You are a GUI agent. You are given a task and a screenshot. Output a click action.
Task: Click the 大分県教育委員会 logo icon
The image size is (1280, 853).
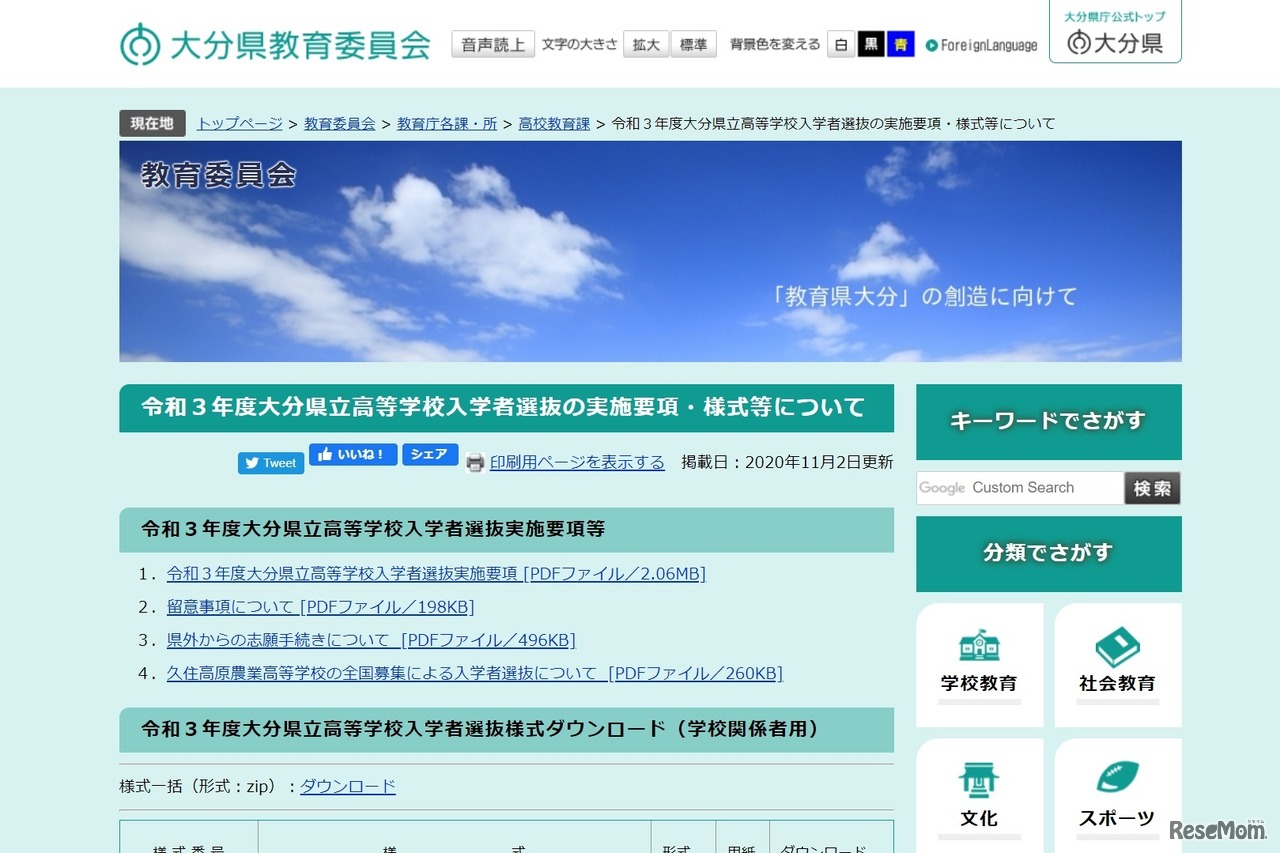(x=139, y=44)
